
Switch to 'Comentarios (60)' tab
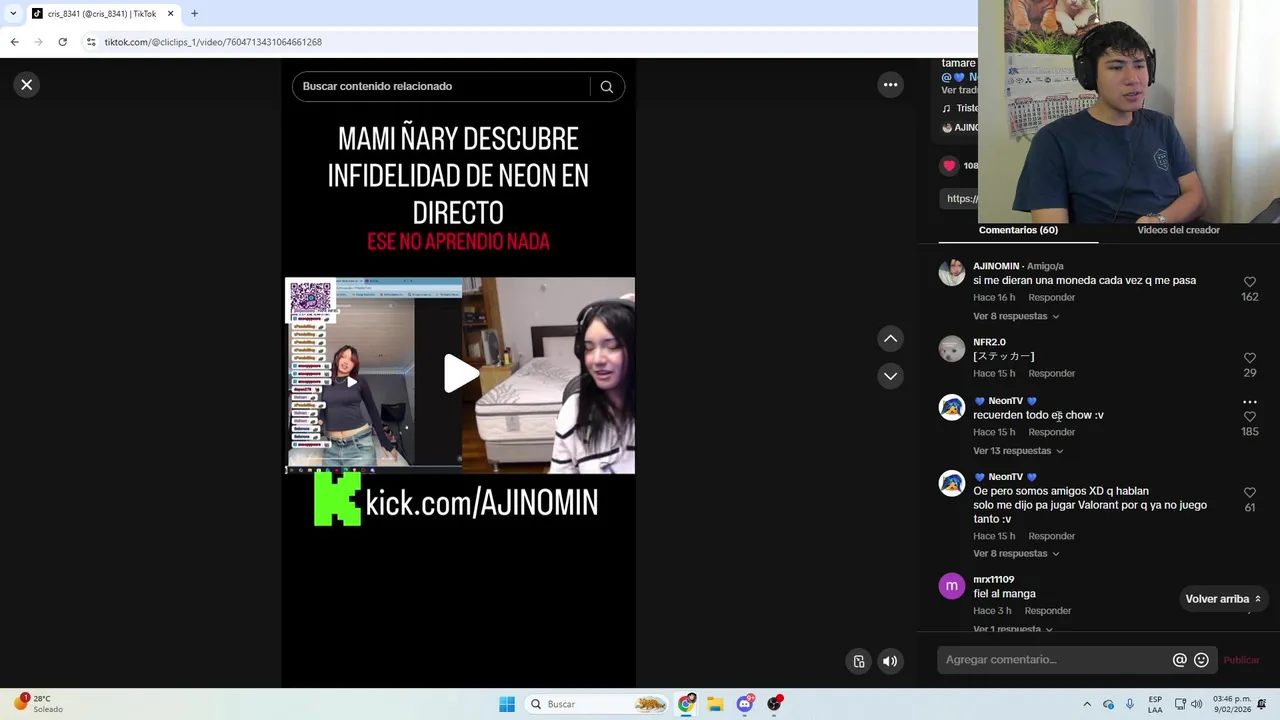point(1018,230)
